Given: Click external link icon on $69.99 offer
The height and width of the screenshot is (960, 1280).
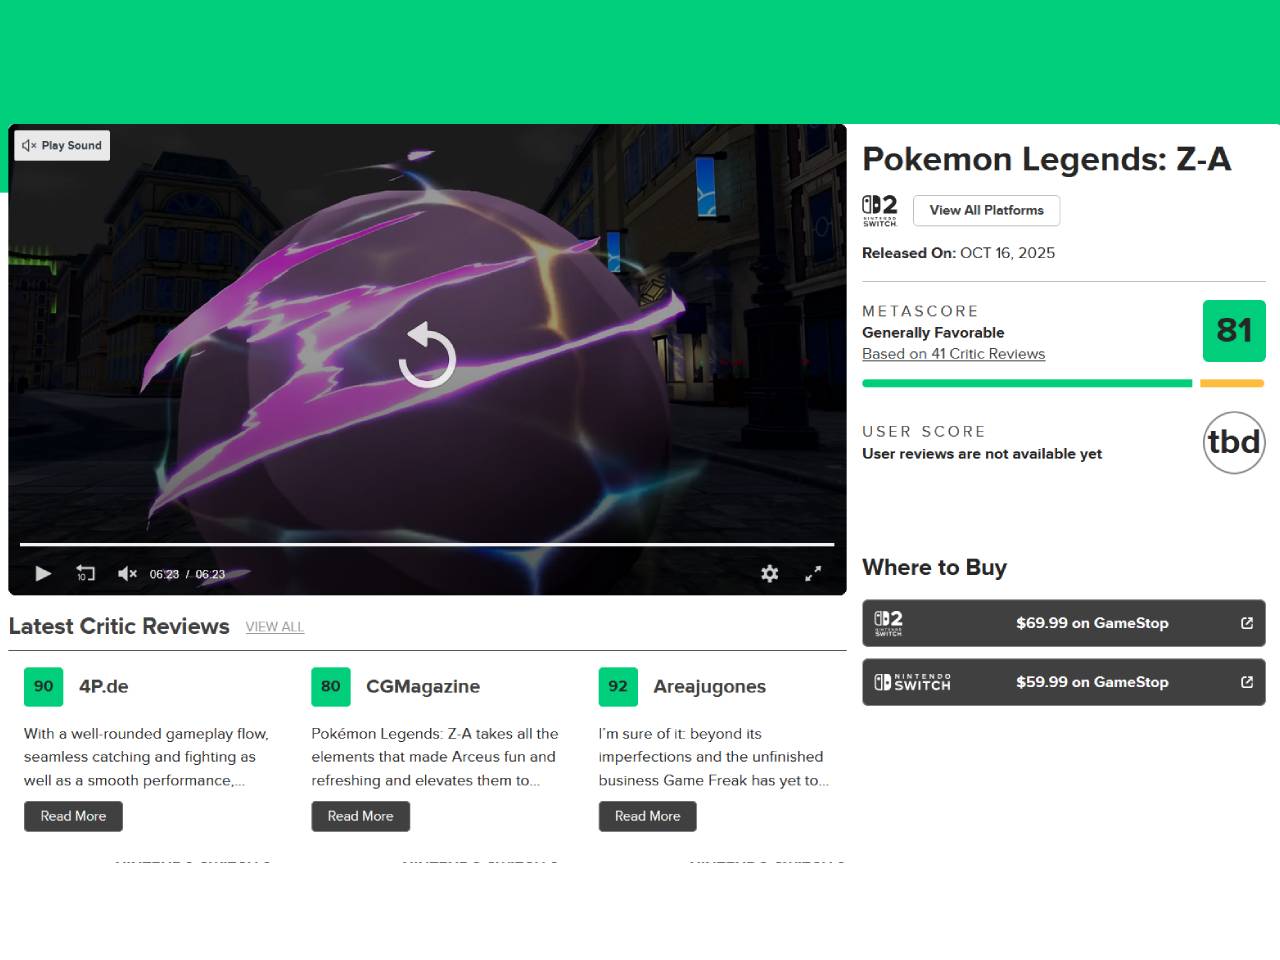Looking at the screenshot, I should [x=1247, y=623].
